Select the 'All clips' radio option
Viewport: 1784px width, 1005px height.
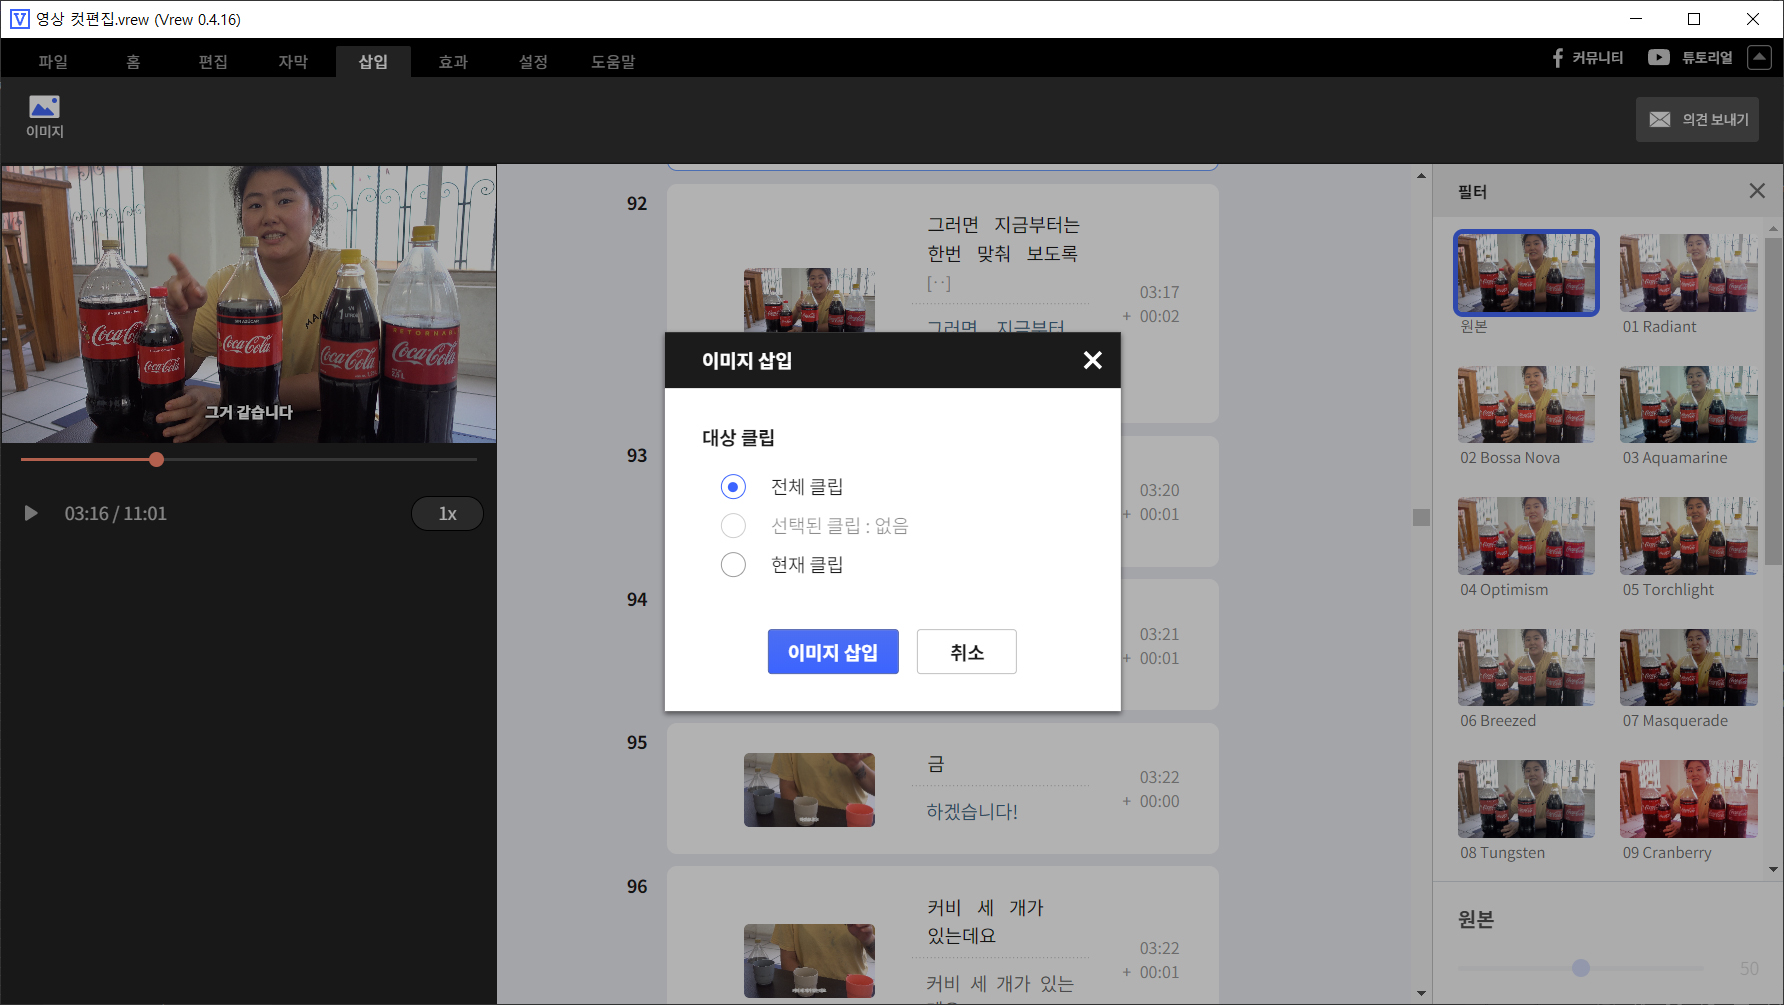tap(733, 487)
